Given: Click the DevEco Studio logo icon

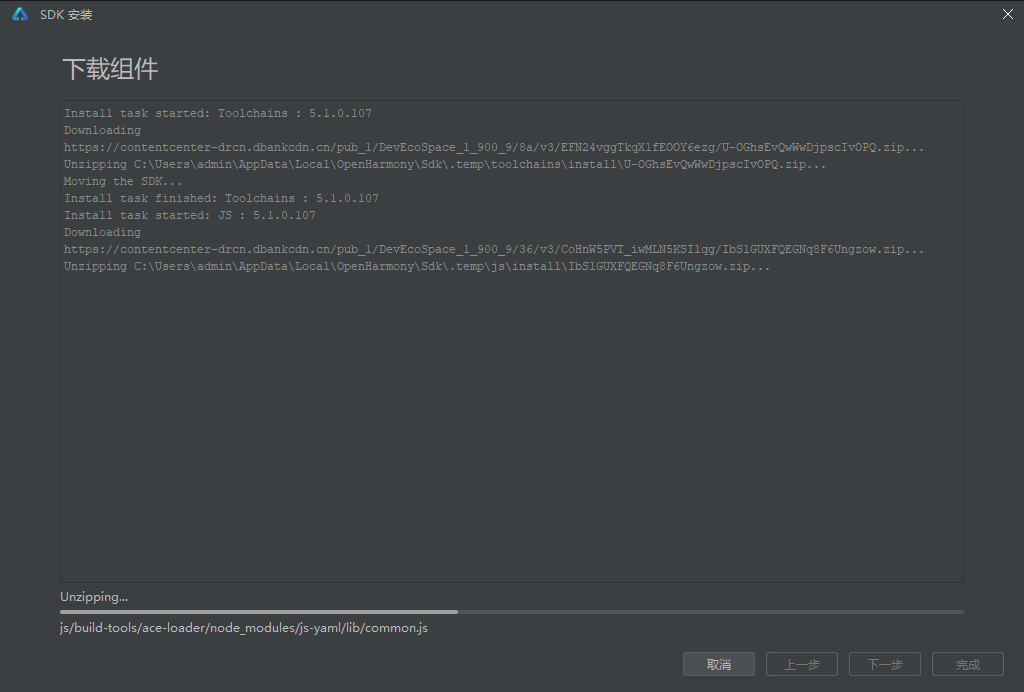Looking at the screenshot, I should [x=20, y=14].
